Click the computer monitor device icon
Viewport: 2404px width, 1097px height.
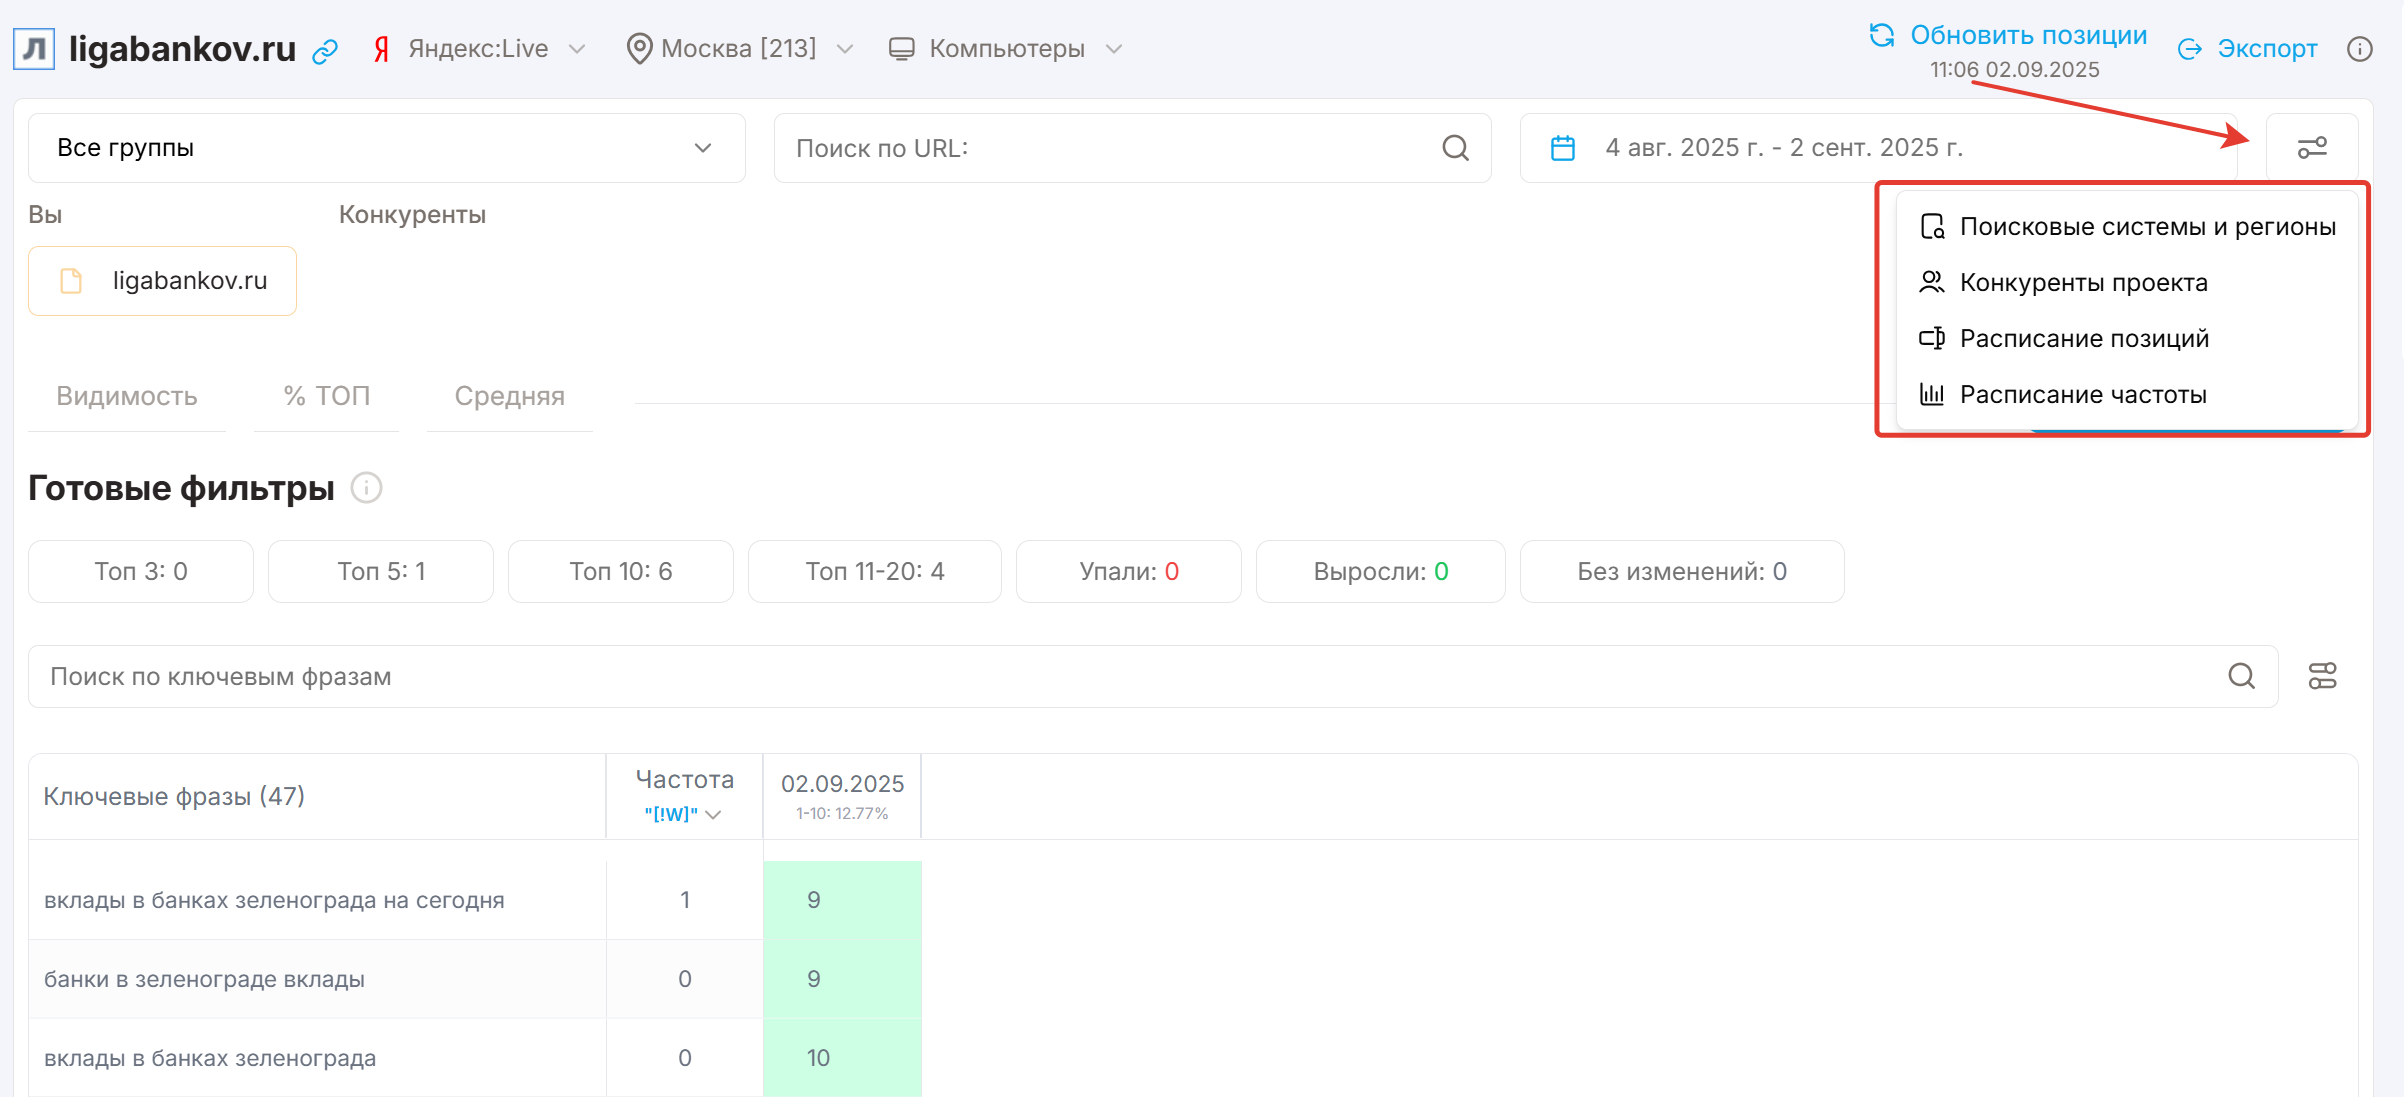(x=902, y=48)
